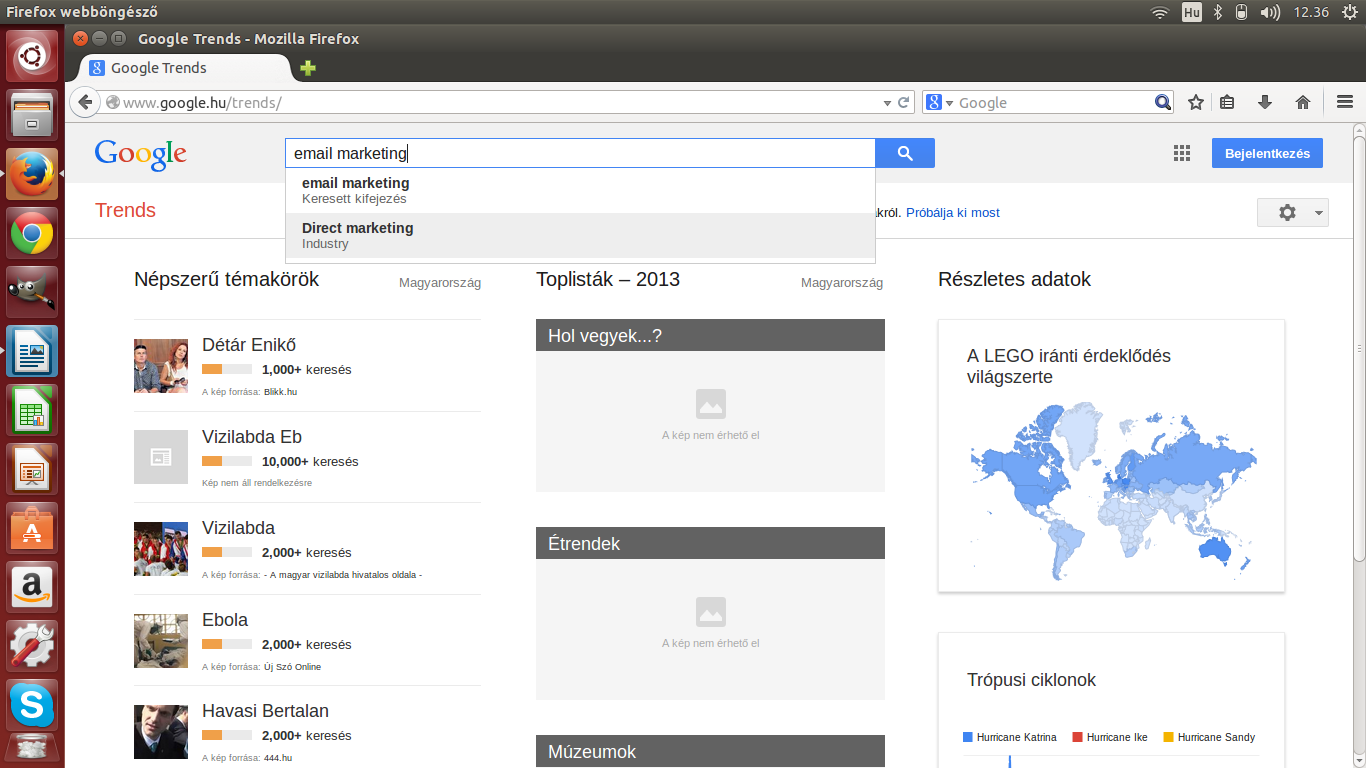Click the Google logo
Screen dimensions: 1366x768
tap(141, 154)
